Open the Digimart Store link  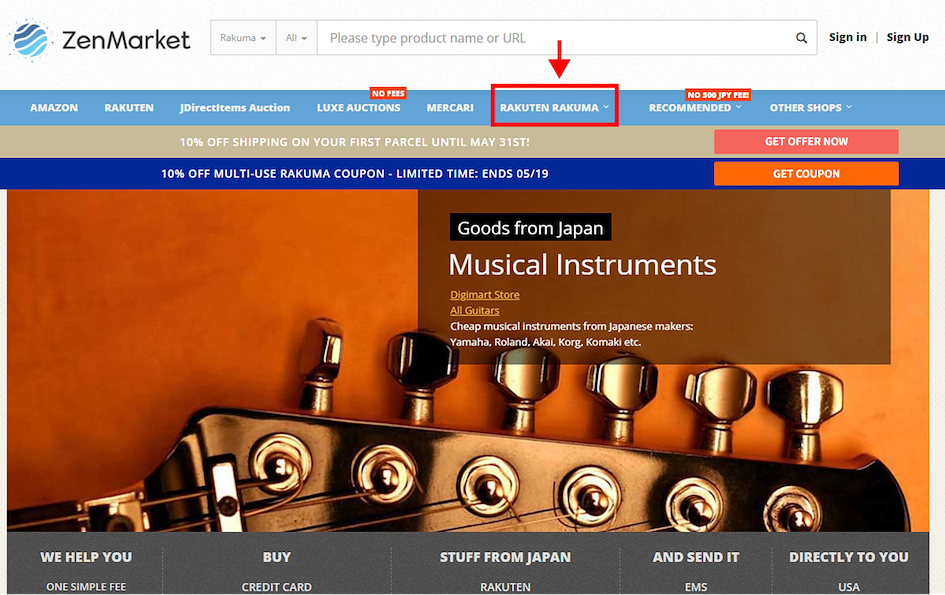point(485,295)
